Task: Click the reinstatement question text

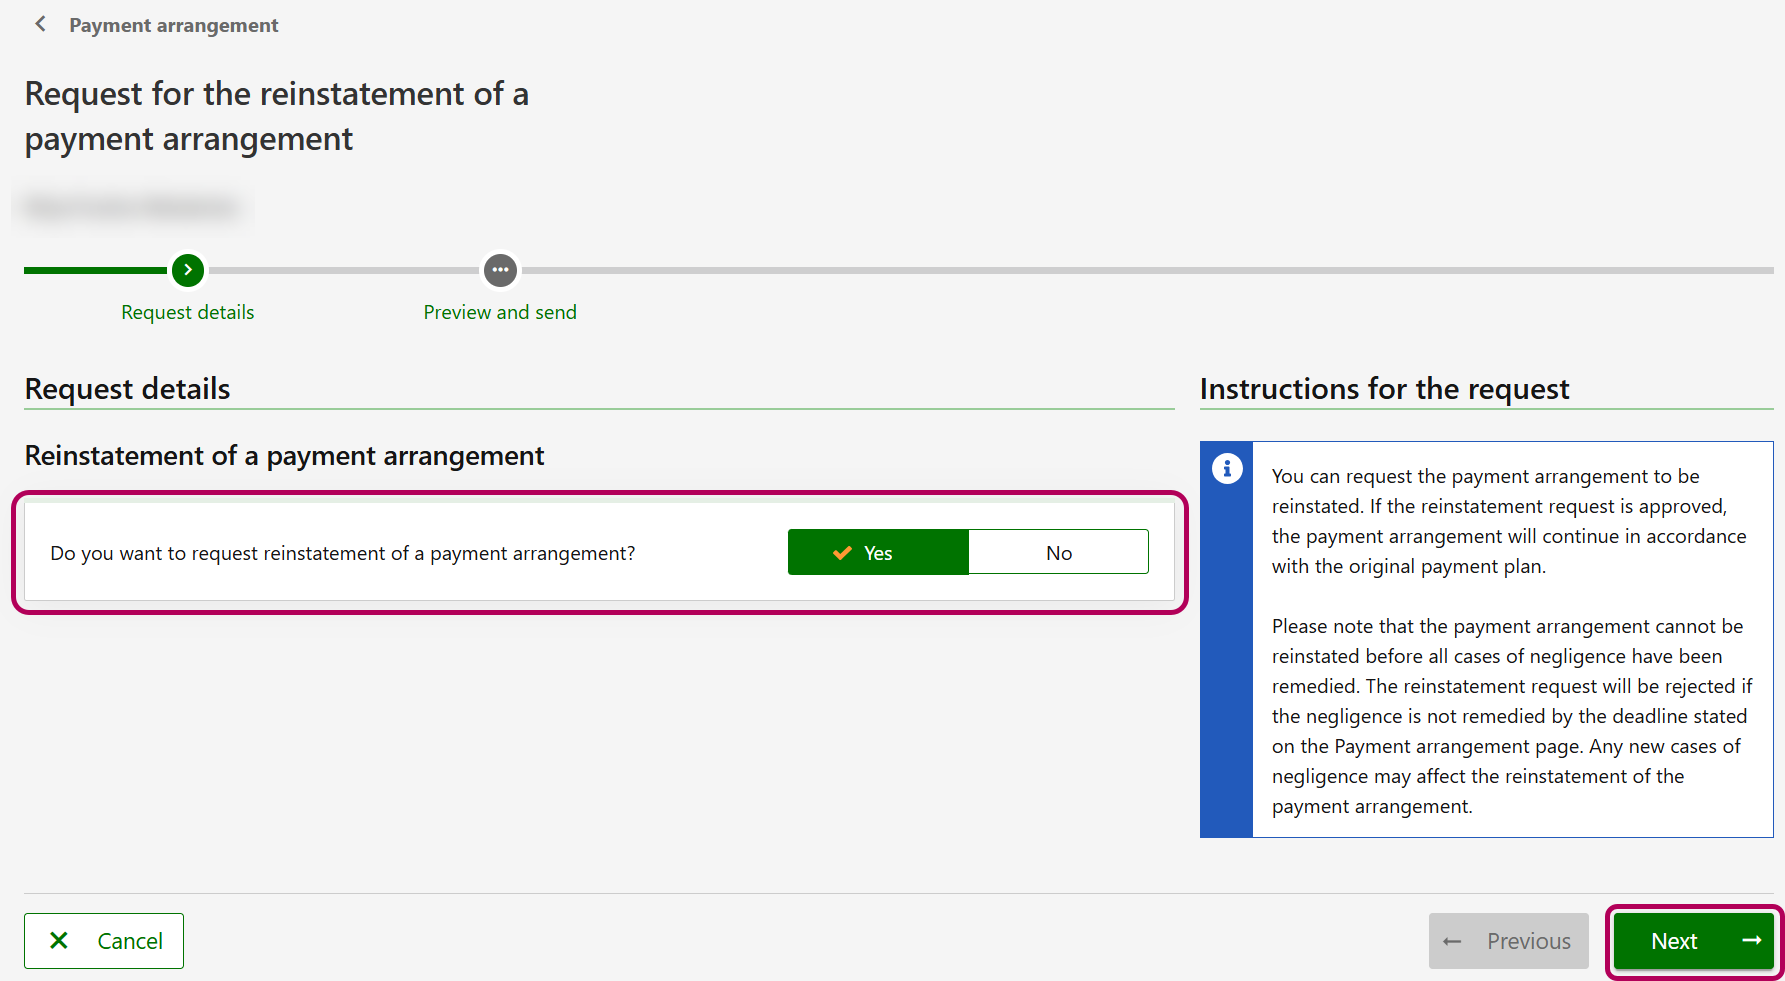Action: click(x=342, y=553)
